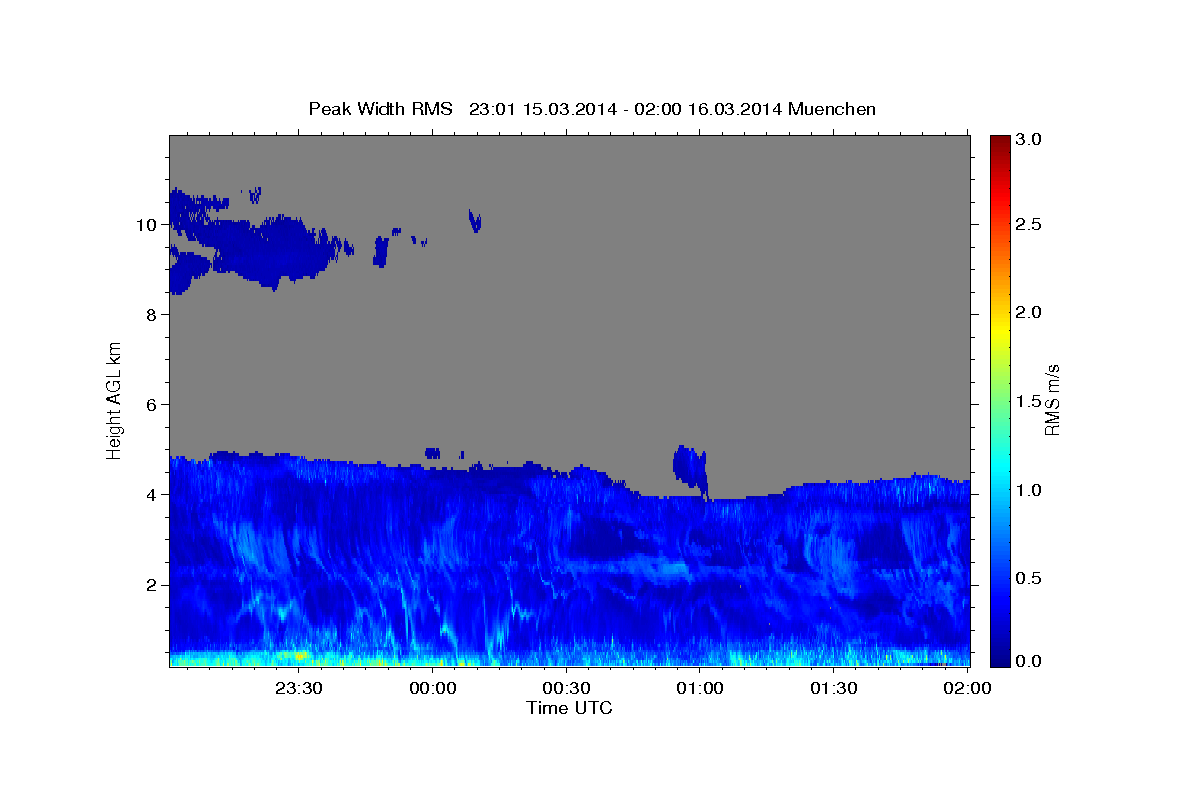The image size is (1200, 800).
Task: Click the isolated blue patch near 01:00 above 4 km
Action: 690,467
